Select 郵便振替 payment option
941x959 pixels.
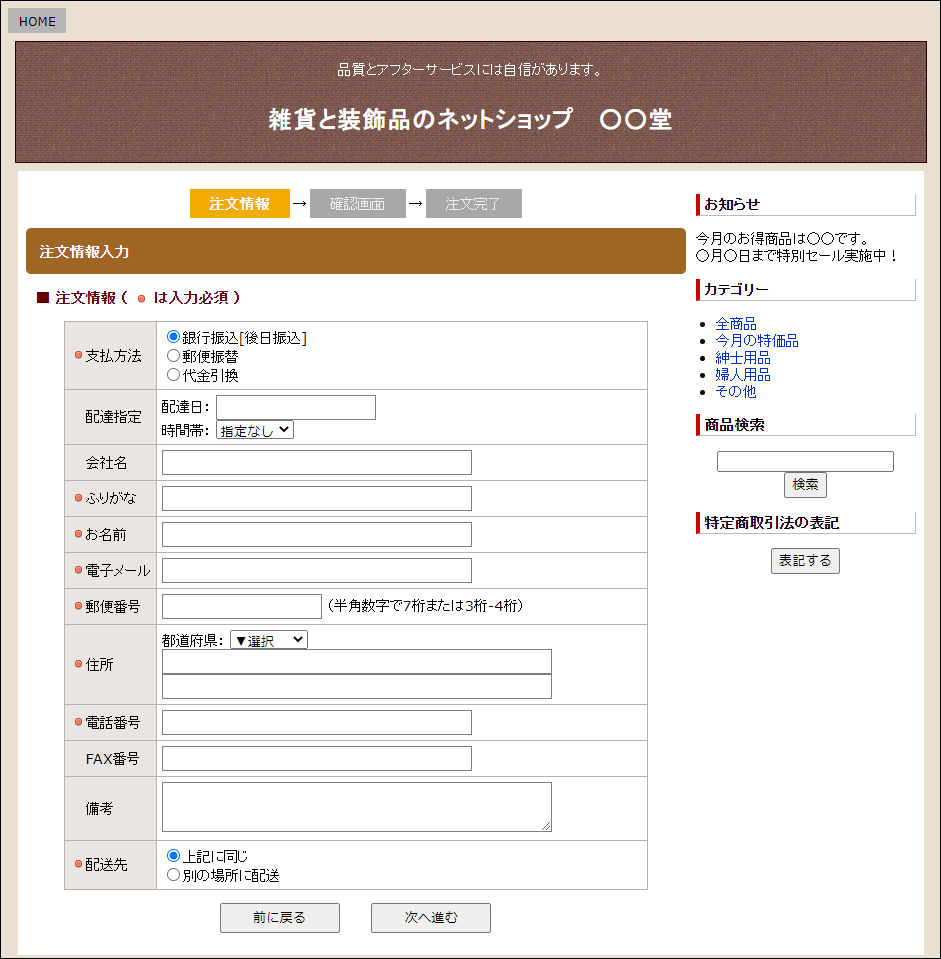pos(173,356)
